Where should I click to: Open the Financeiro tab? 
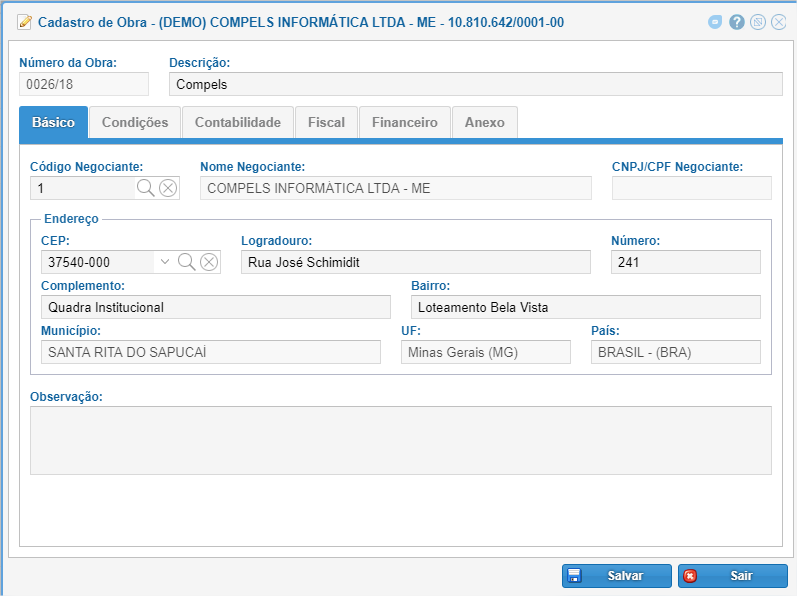point(405,122)
